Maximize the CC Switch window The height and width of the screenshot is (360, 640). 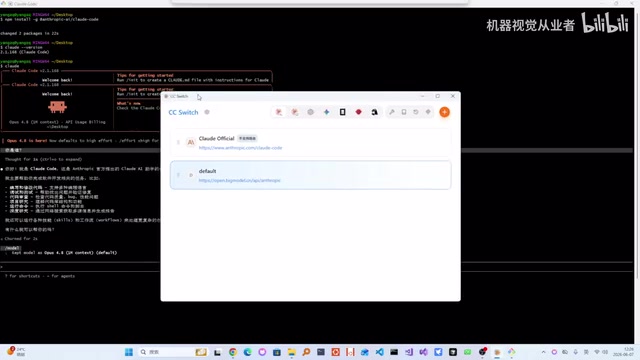click(438, 96)
